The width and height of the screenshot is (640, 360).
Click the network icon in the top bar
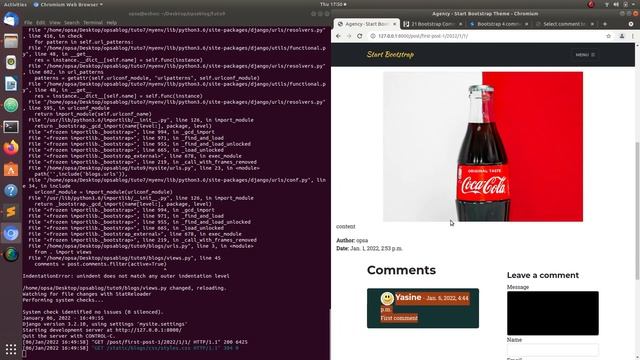point(607,4)
